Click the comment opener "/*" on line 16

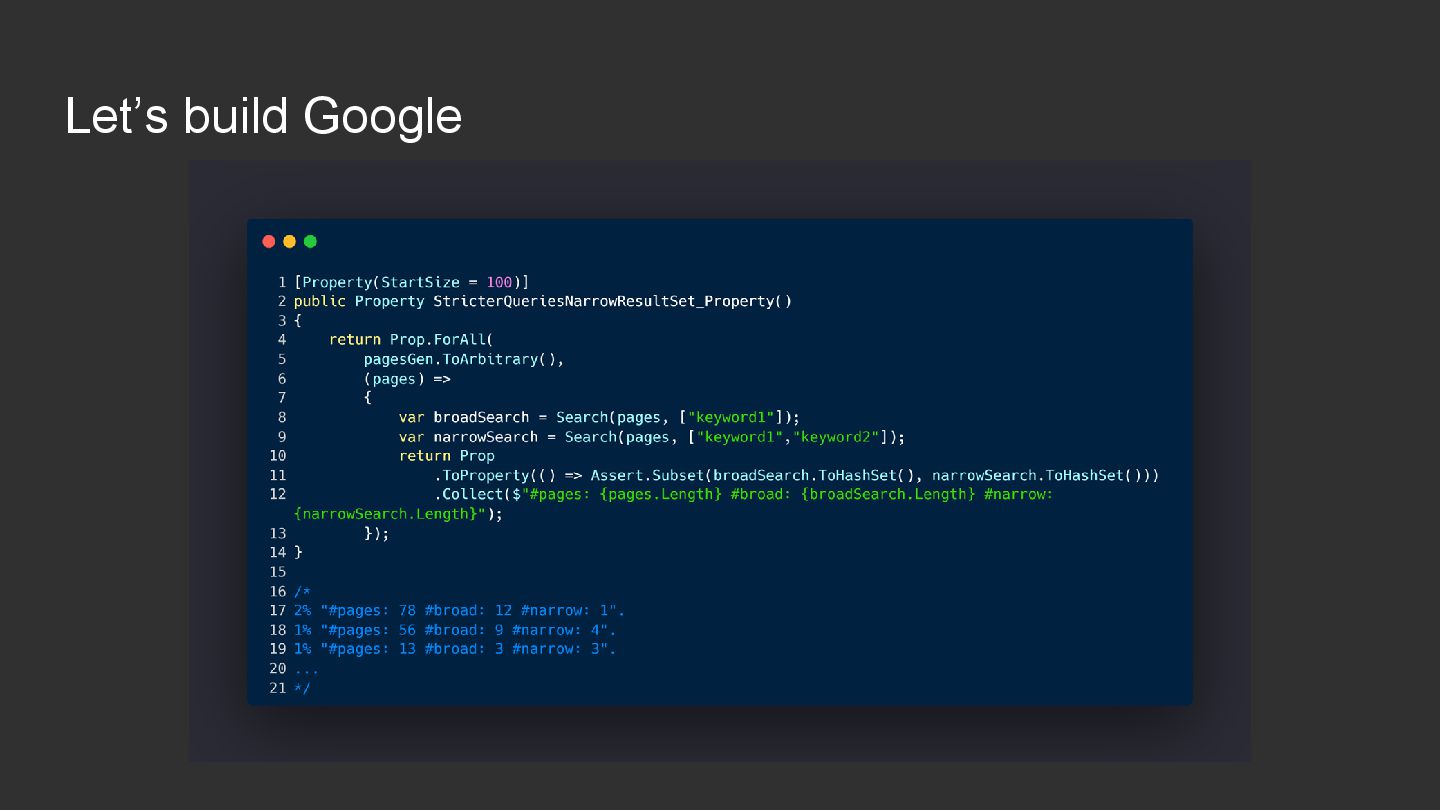tap(302, 591)
